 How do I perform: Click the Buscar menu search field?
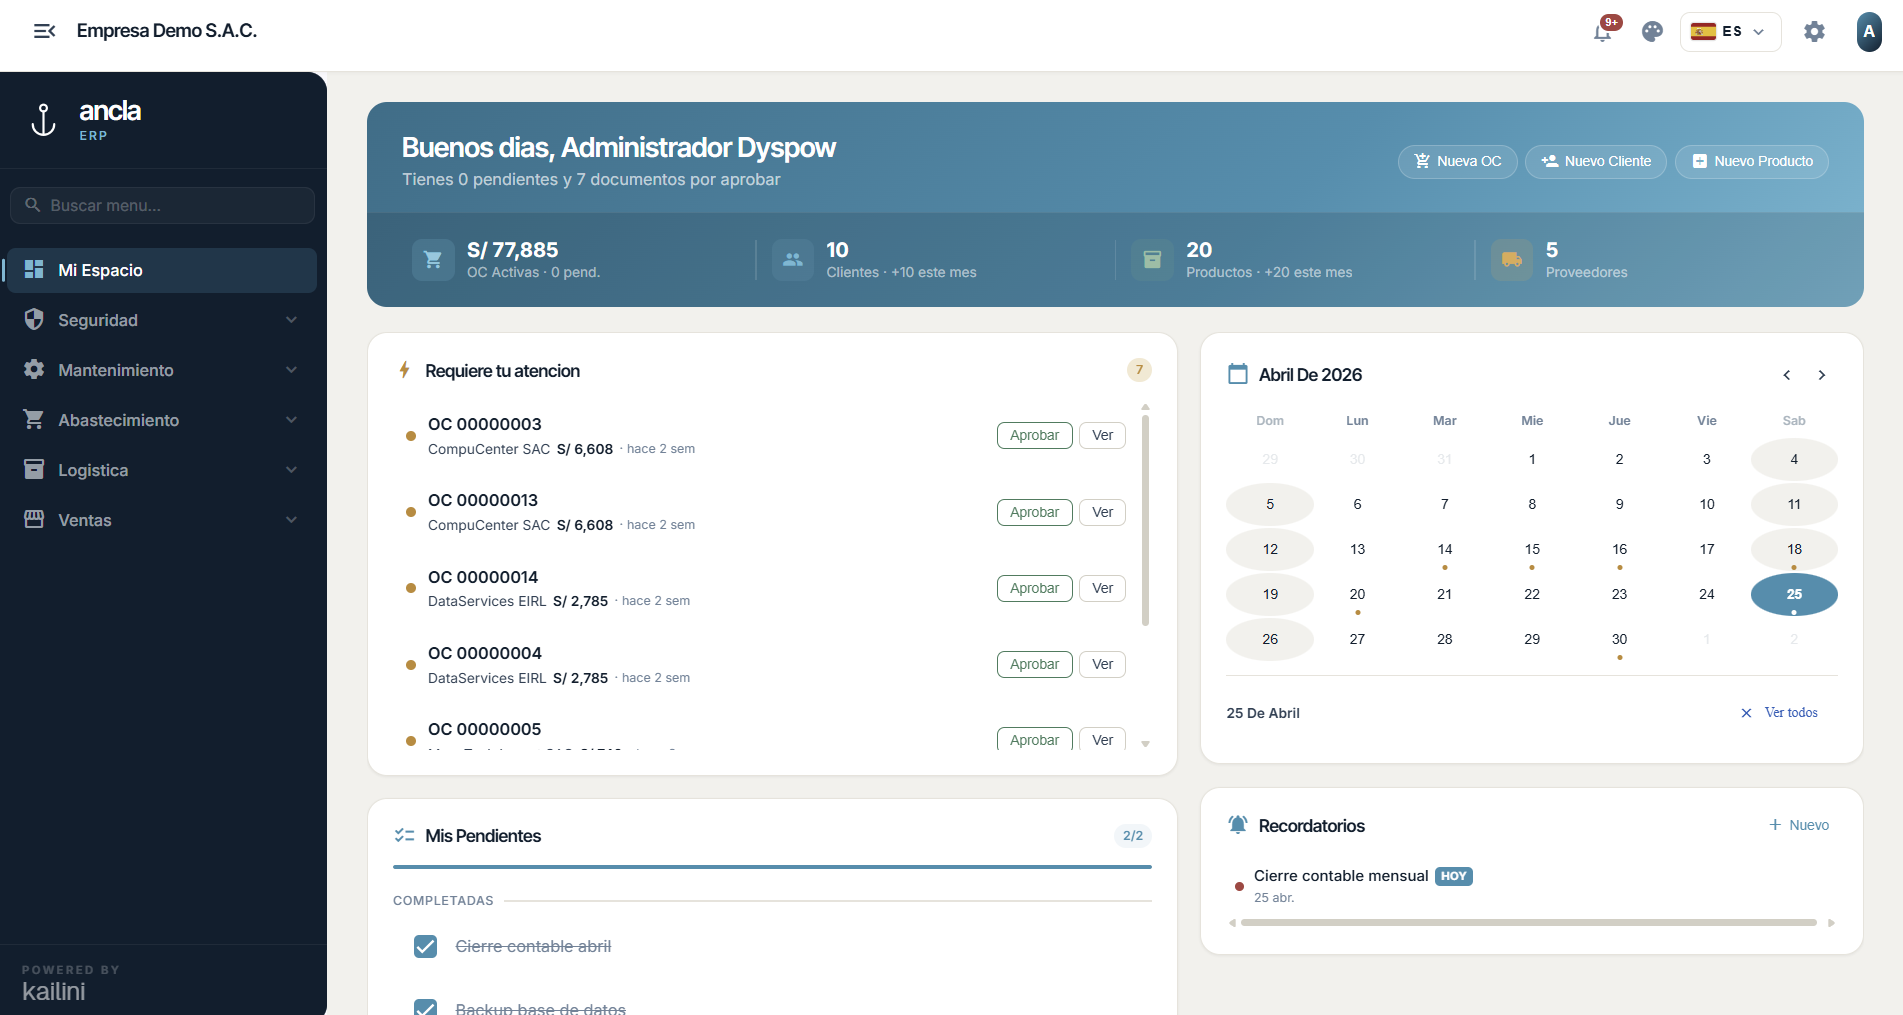coord(162,205)
